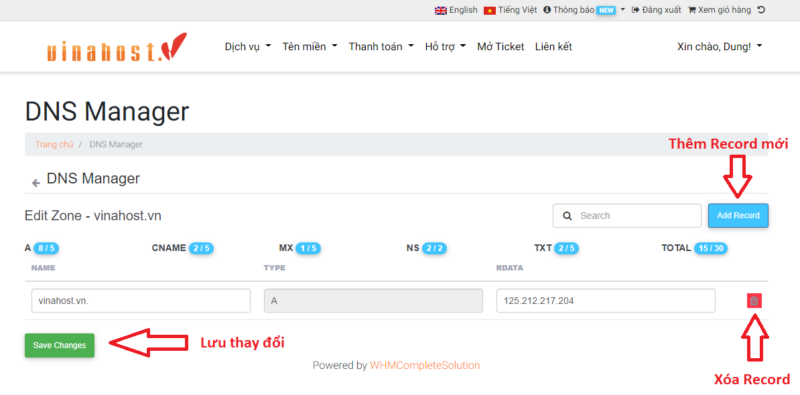Screen dimensions: 800x395
Task: Open the Thông báo notifications dropdown
Action: tap(584, 10)
